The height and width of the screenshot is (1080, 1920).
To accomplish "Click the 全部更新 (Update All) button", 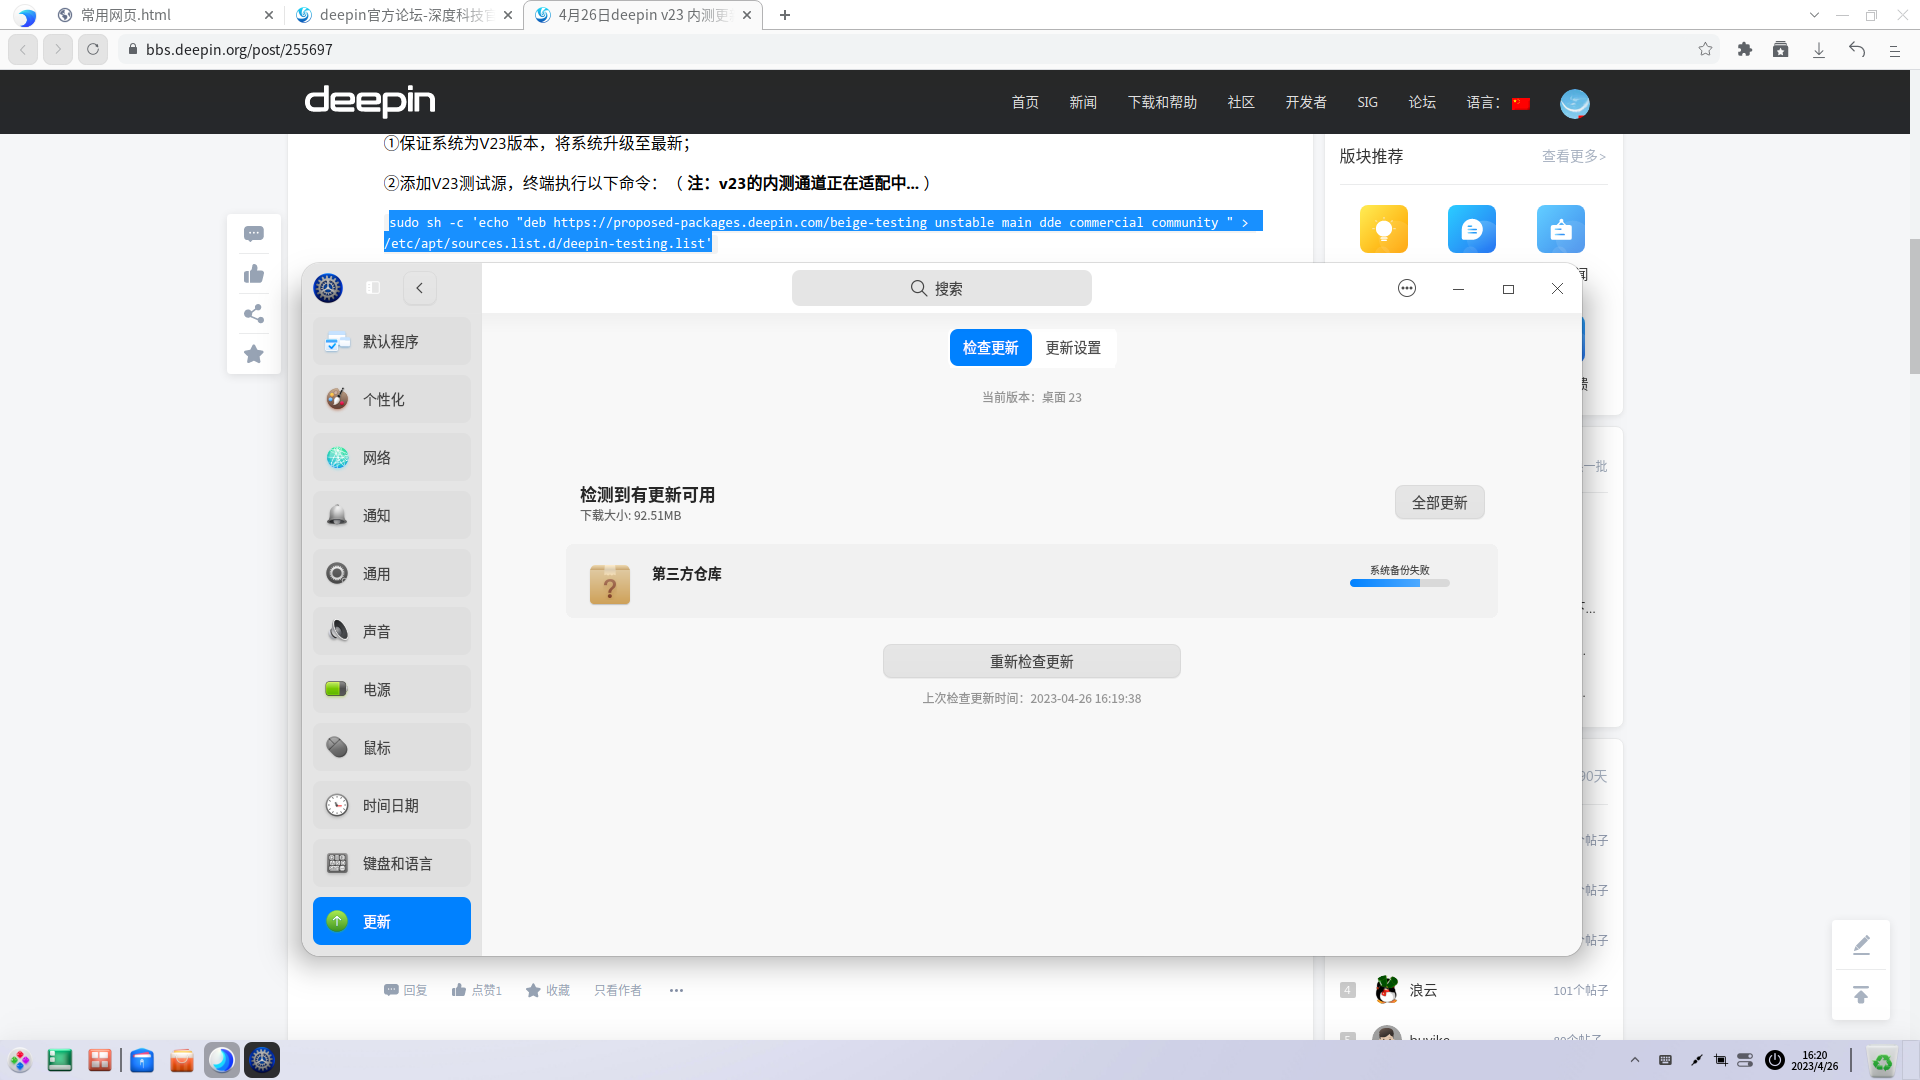I will coord(1439,502).
